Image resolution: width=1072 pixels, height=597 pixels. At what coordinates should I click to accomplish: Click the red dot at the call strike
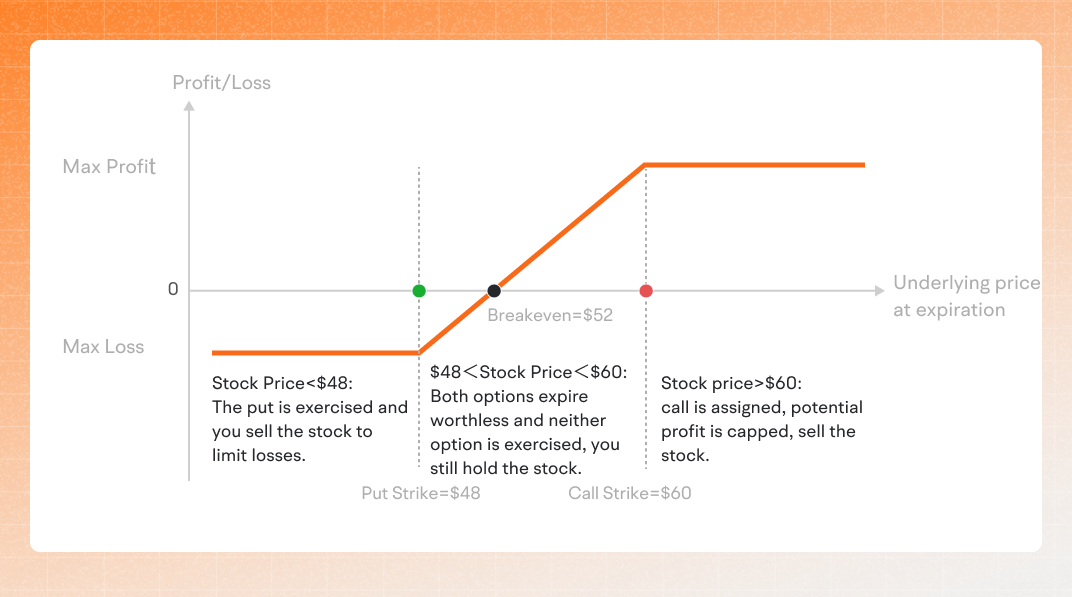pos(646,291)
